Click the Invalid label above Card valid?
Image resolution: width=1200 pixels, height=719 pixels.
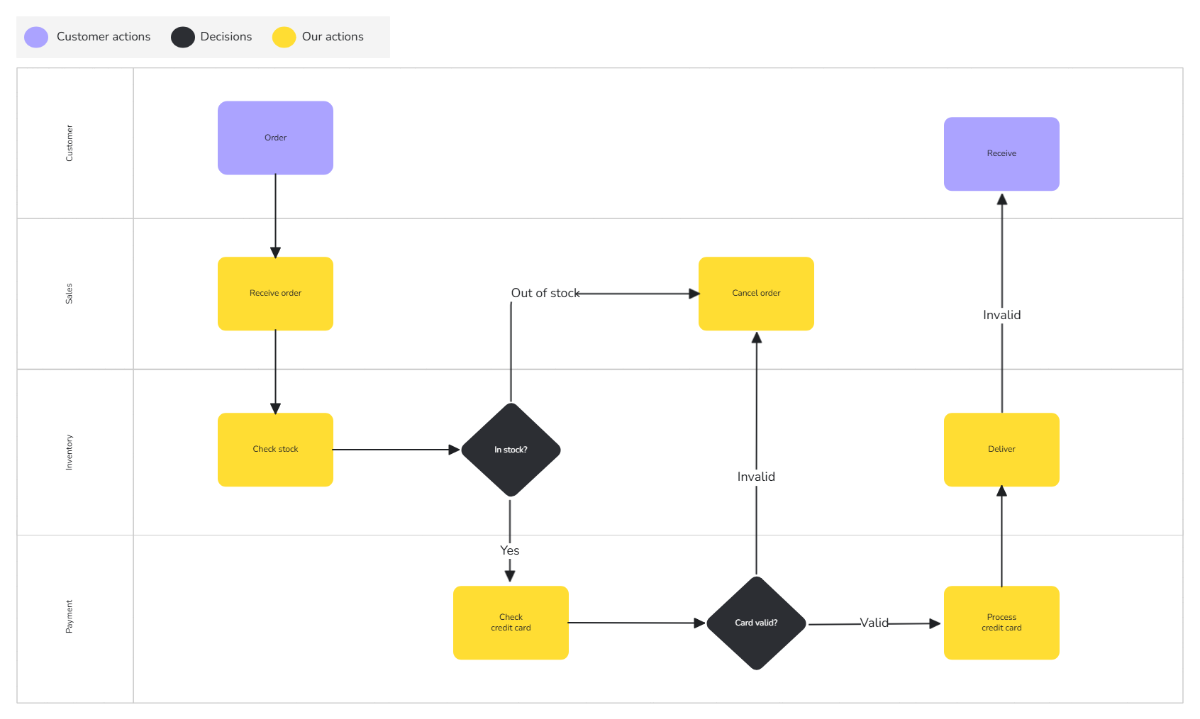(756, 477)
